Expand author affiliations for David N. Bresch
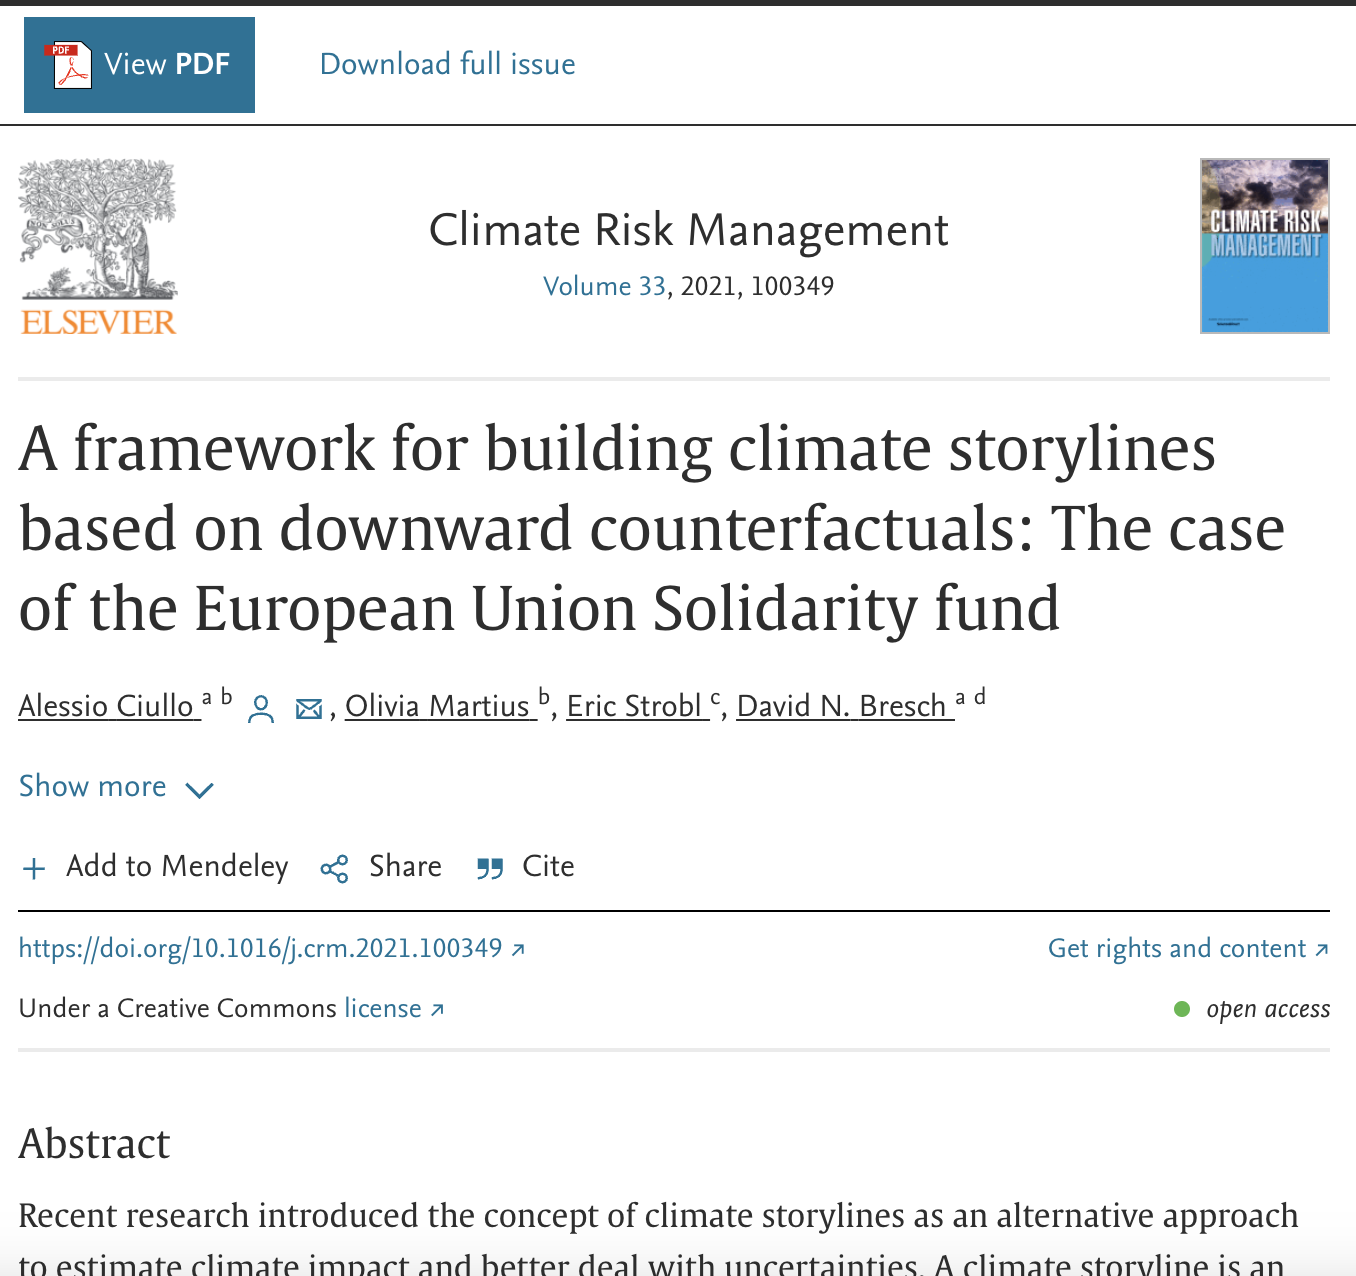This screenshot has width=1356, height=1276. (x=971, y=699)
